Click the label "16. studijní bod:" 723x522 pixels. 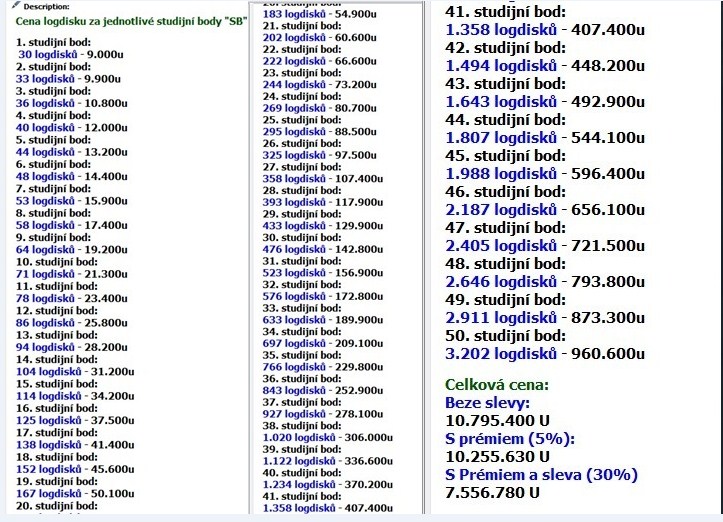57,409
